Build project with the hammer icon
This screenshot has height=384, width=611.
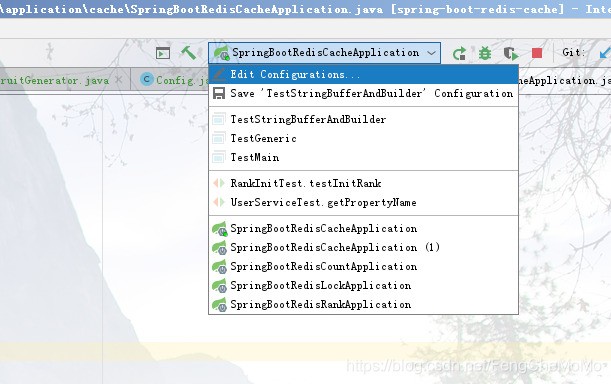tap(189, 53)
